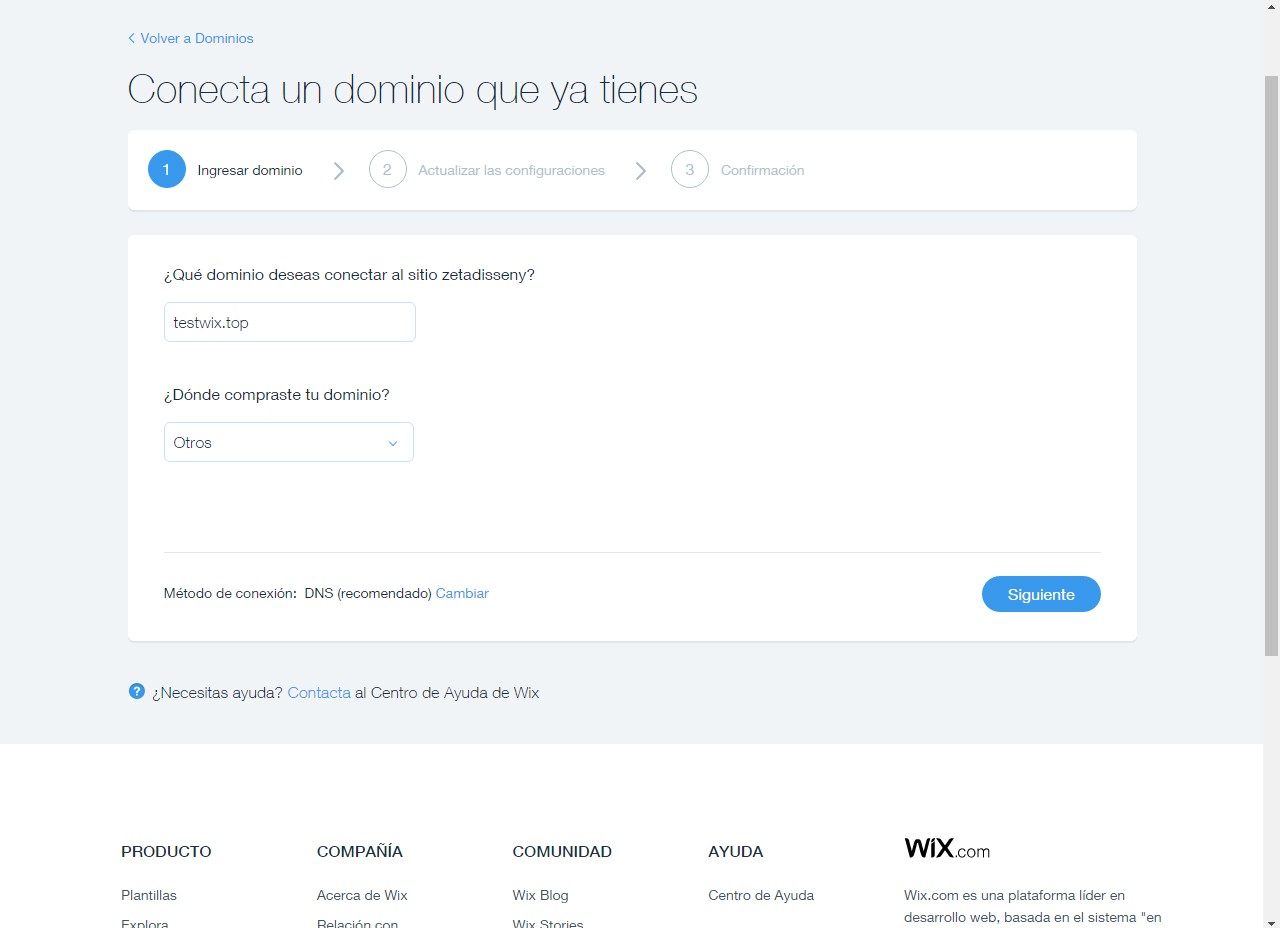
Task: Click the back chevron beside Volver a Dominios
Action: click(131, 38)
